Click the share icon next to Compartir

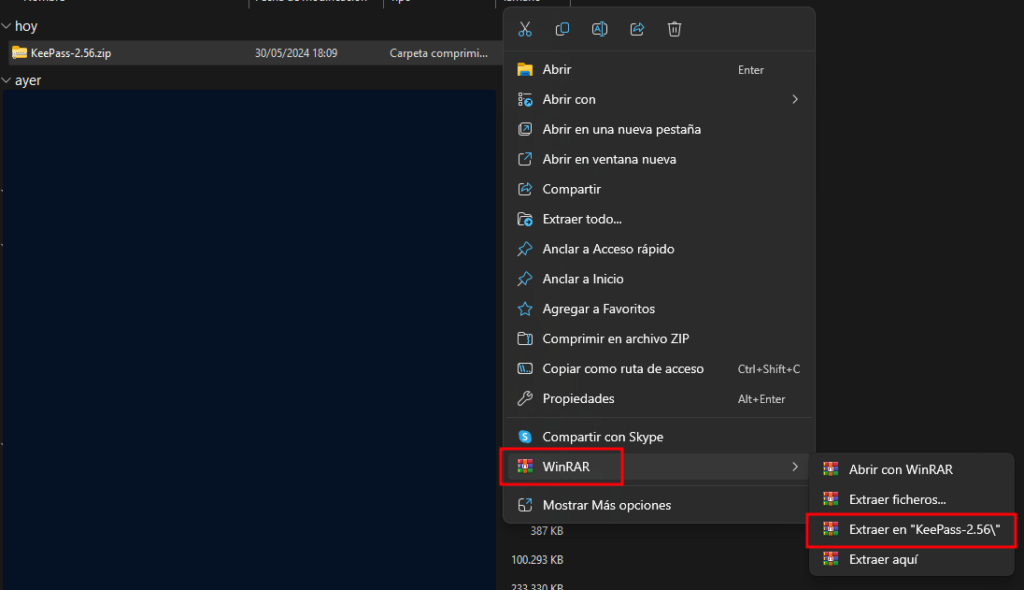(x=525, y=189)
